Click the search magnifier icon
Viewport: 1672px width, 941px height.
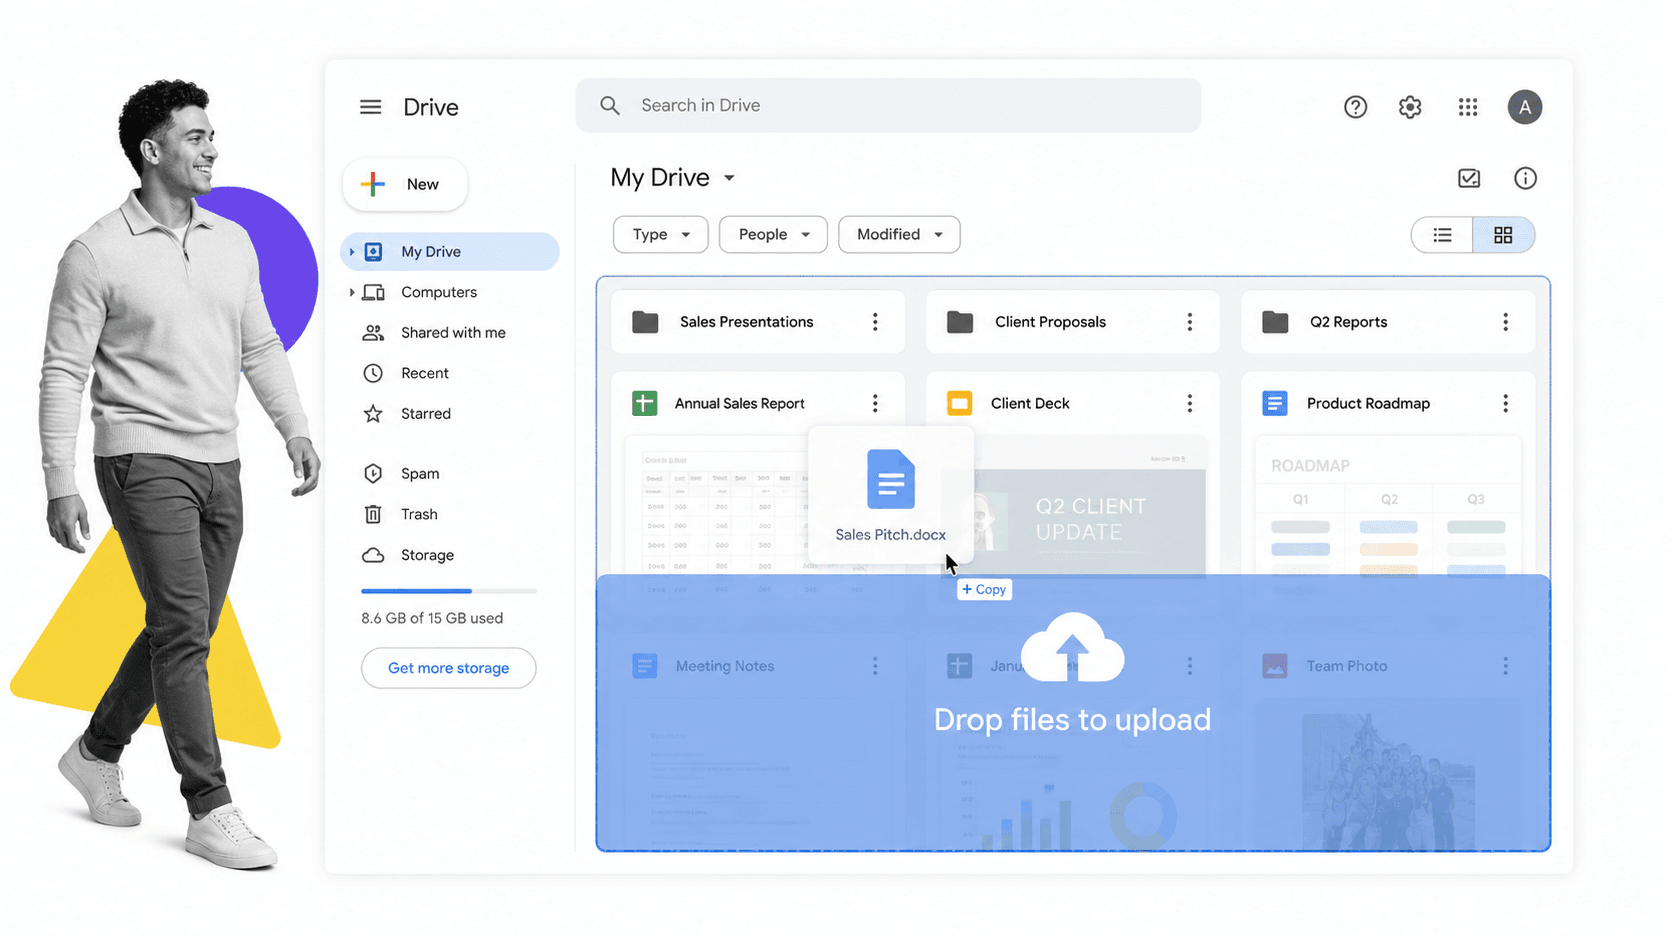pyautogui.click(x=610, y=105)
